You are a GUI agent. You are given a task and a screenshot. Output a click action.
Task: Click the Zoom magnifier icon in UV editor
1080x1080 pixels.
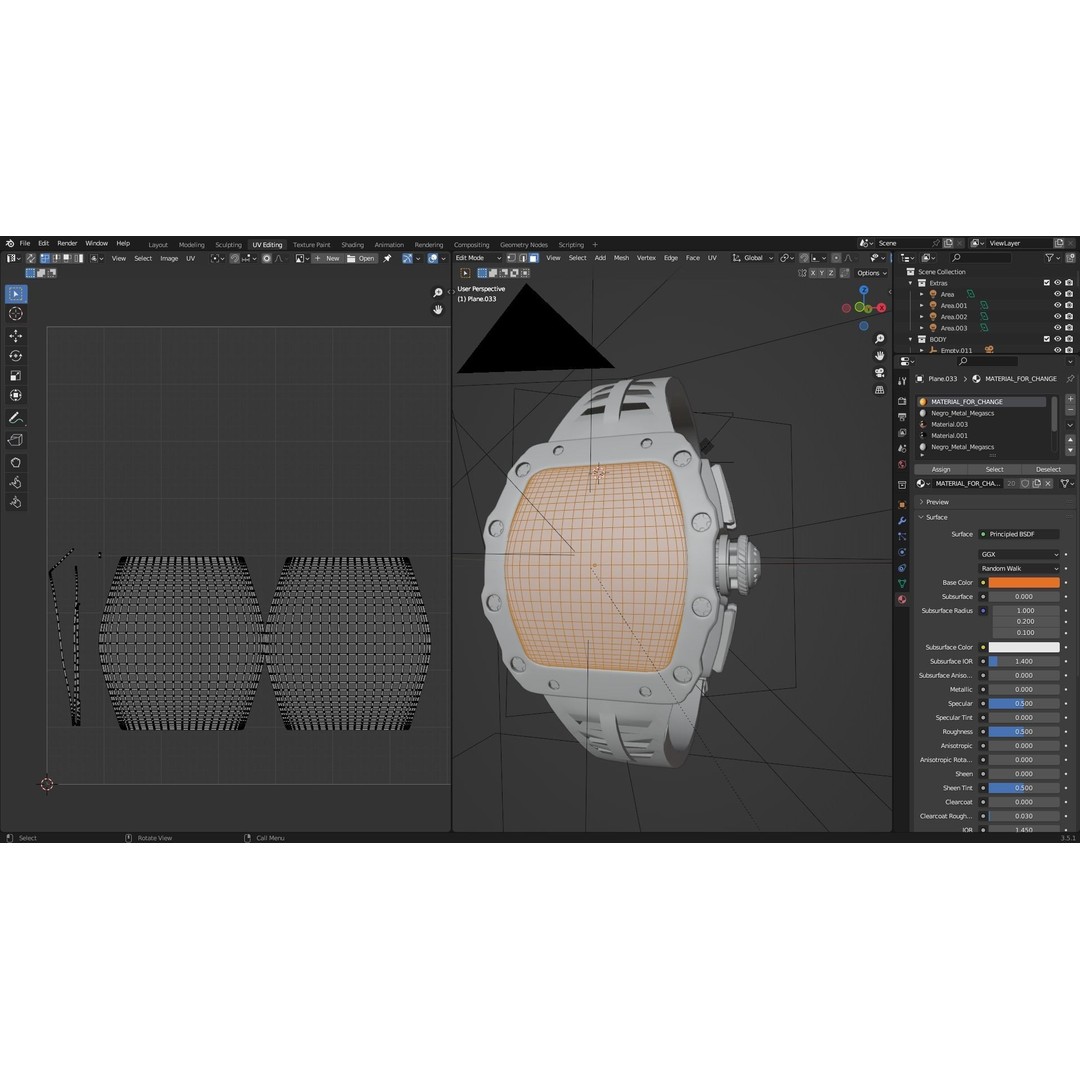[x=437, y=292]
